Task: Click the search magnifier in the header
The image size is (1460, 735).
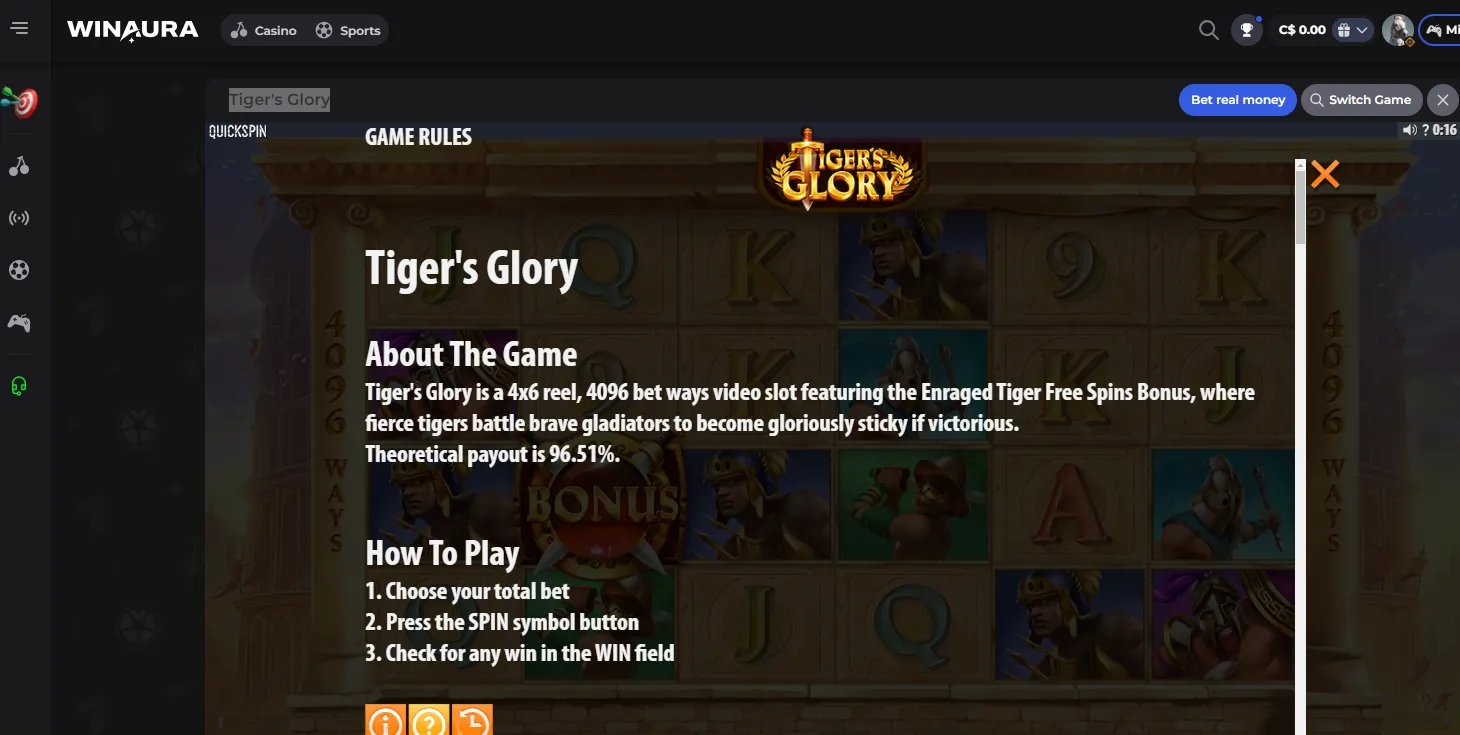Action: click(1208, 30)
